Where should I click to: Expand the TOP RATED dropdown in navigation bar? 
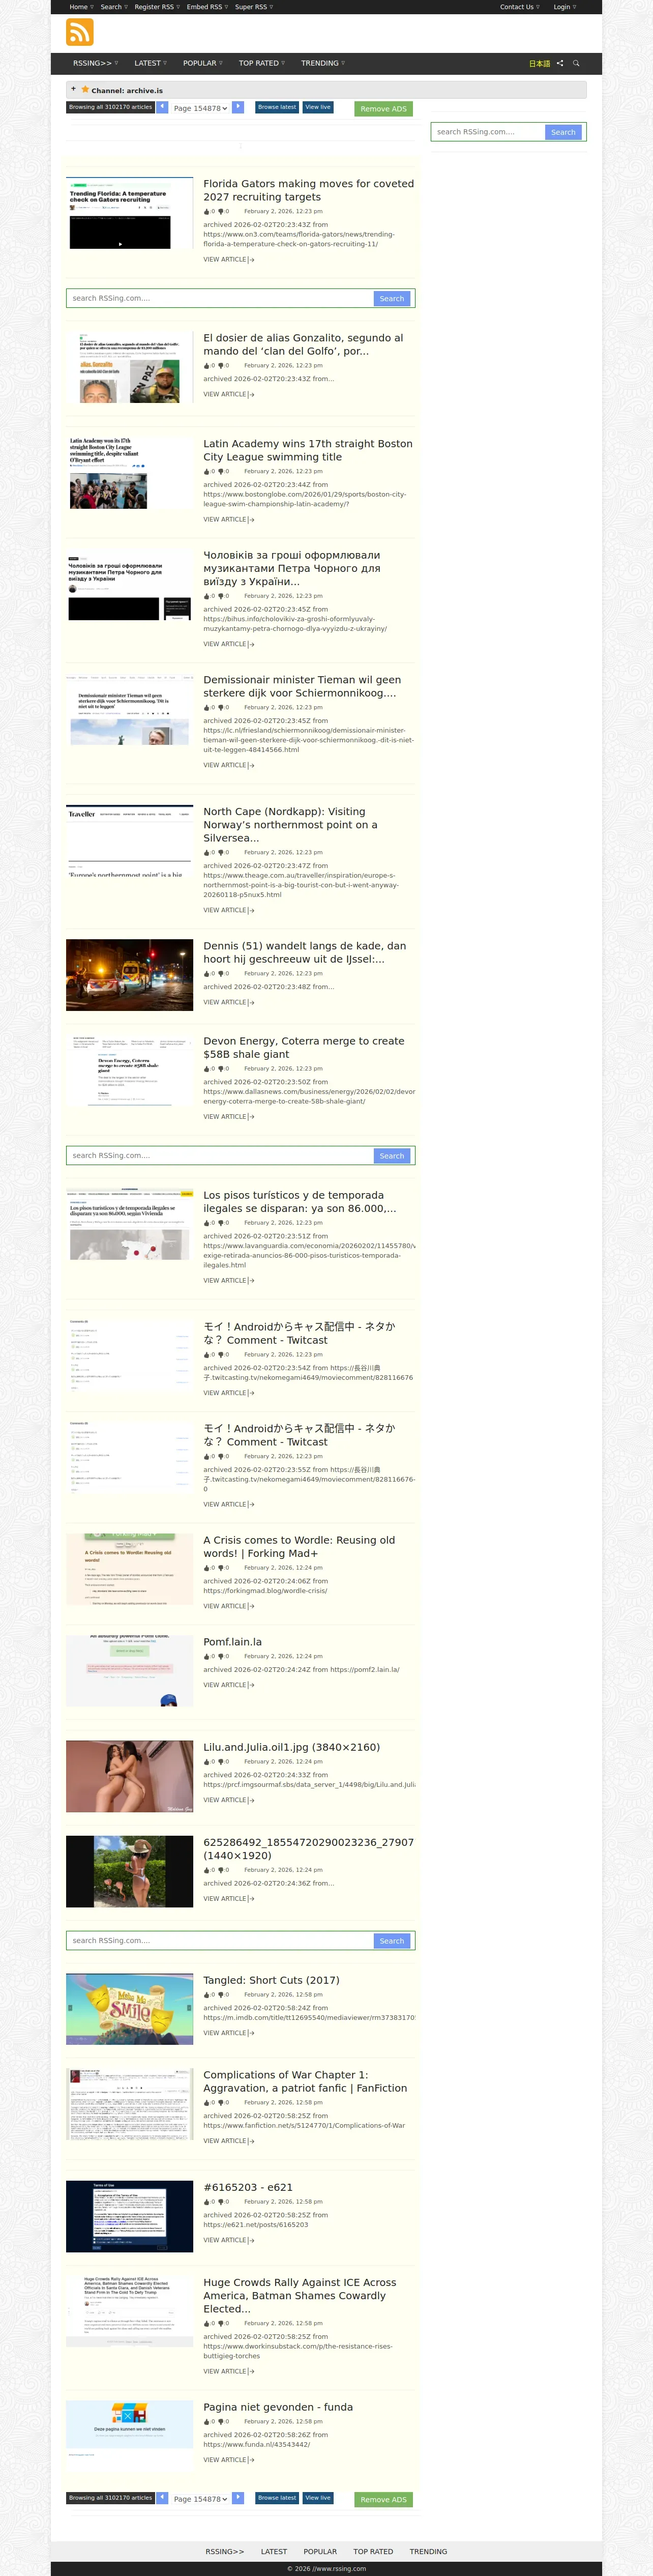(261, 63)
